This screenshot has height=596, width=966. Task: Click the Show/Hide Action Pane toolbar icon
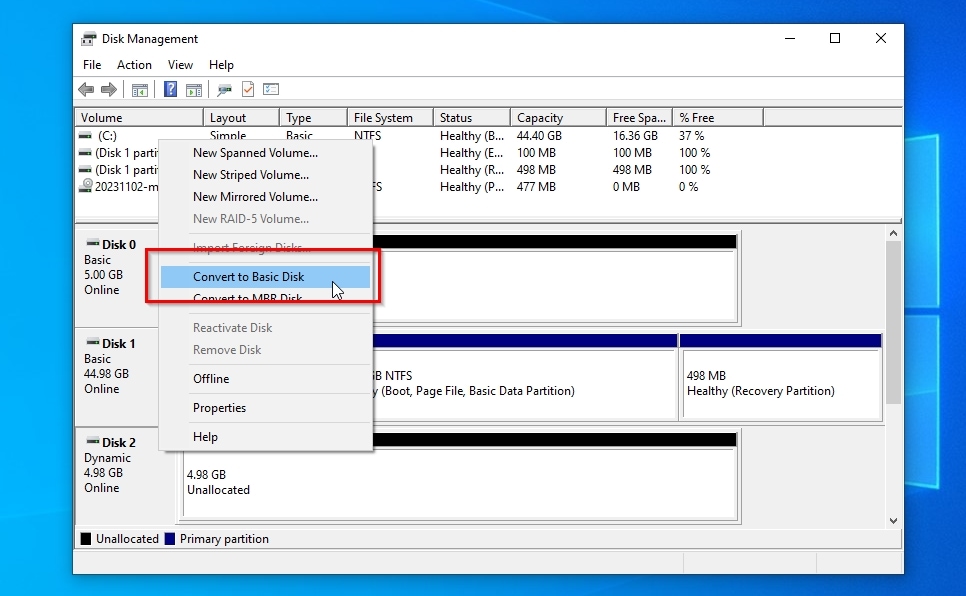194,90
